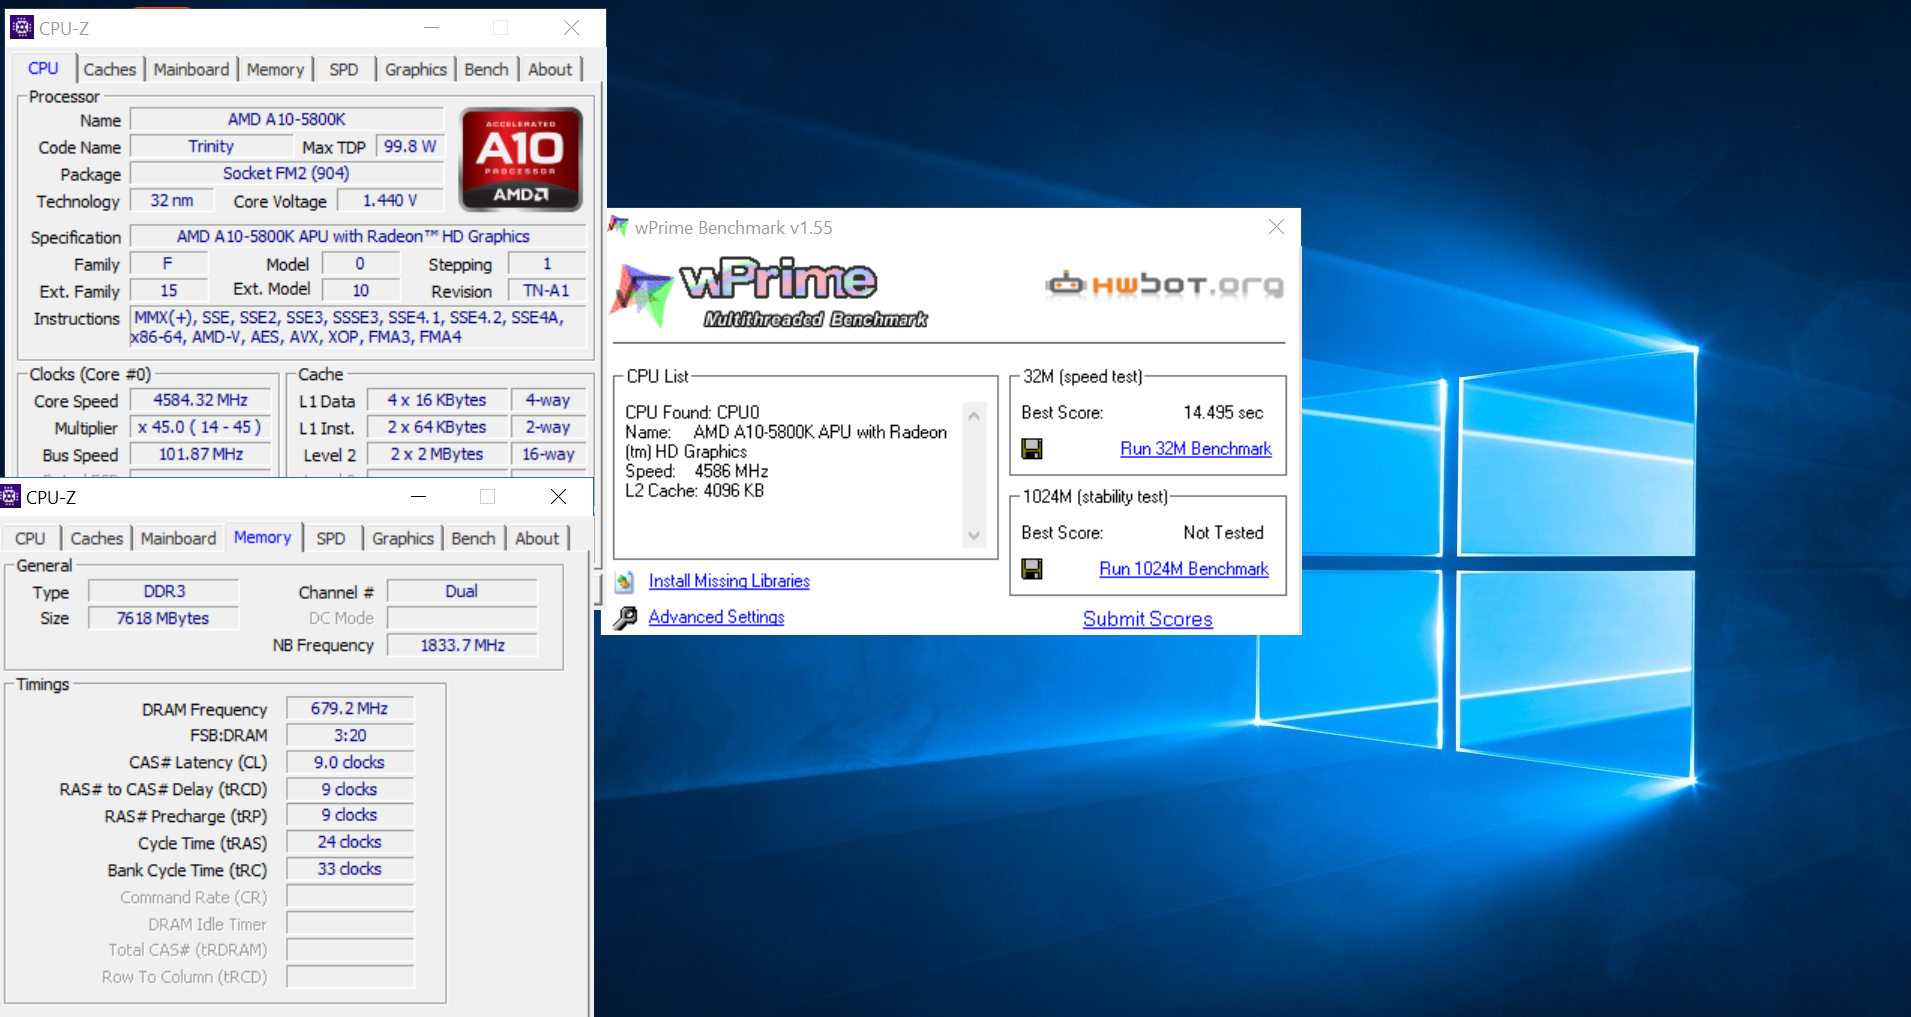
Task: Click the Revision value TN-A1
Action: point(546,290)
